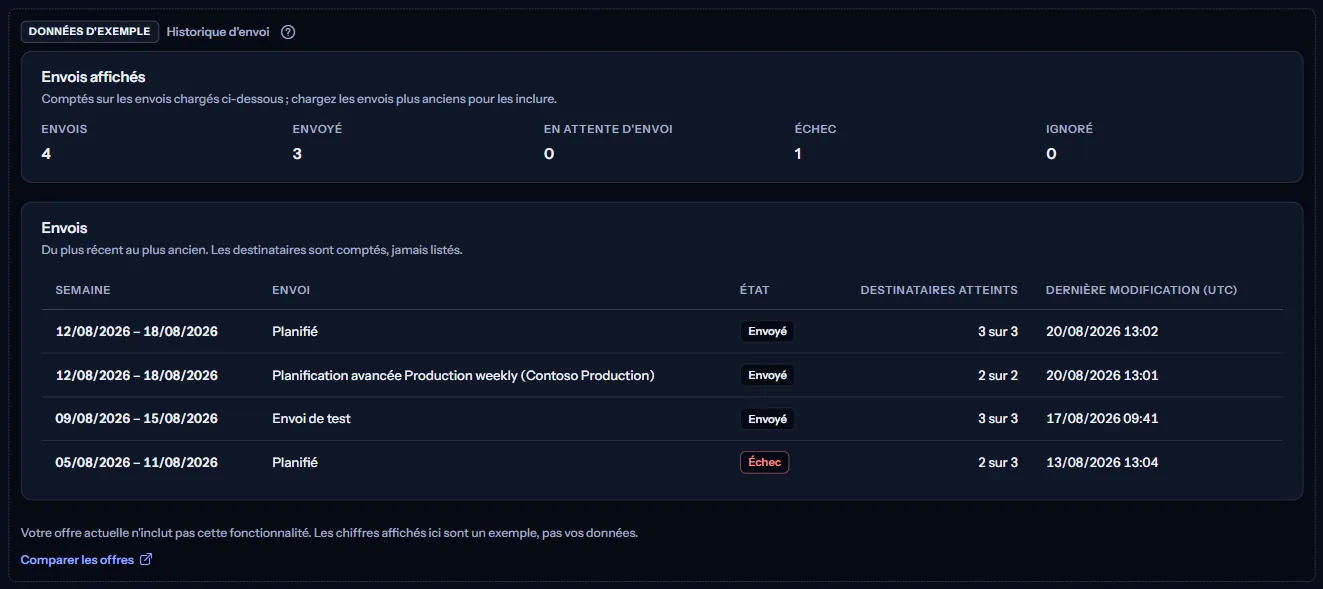Click the help icon beside Historique d'envoi
Screen dimensions: 1323x589
(288, 32)
